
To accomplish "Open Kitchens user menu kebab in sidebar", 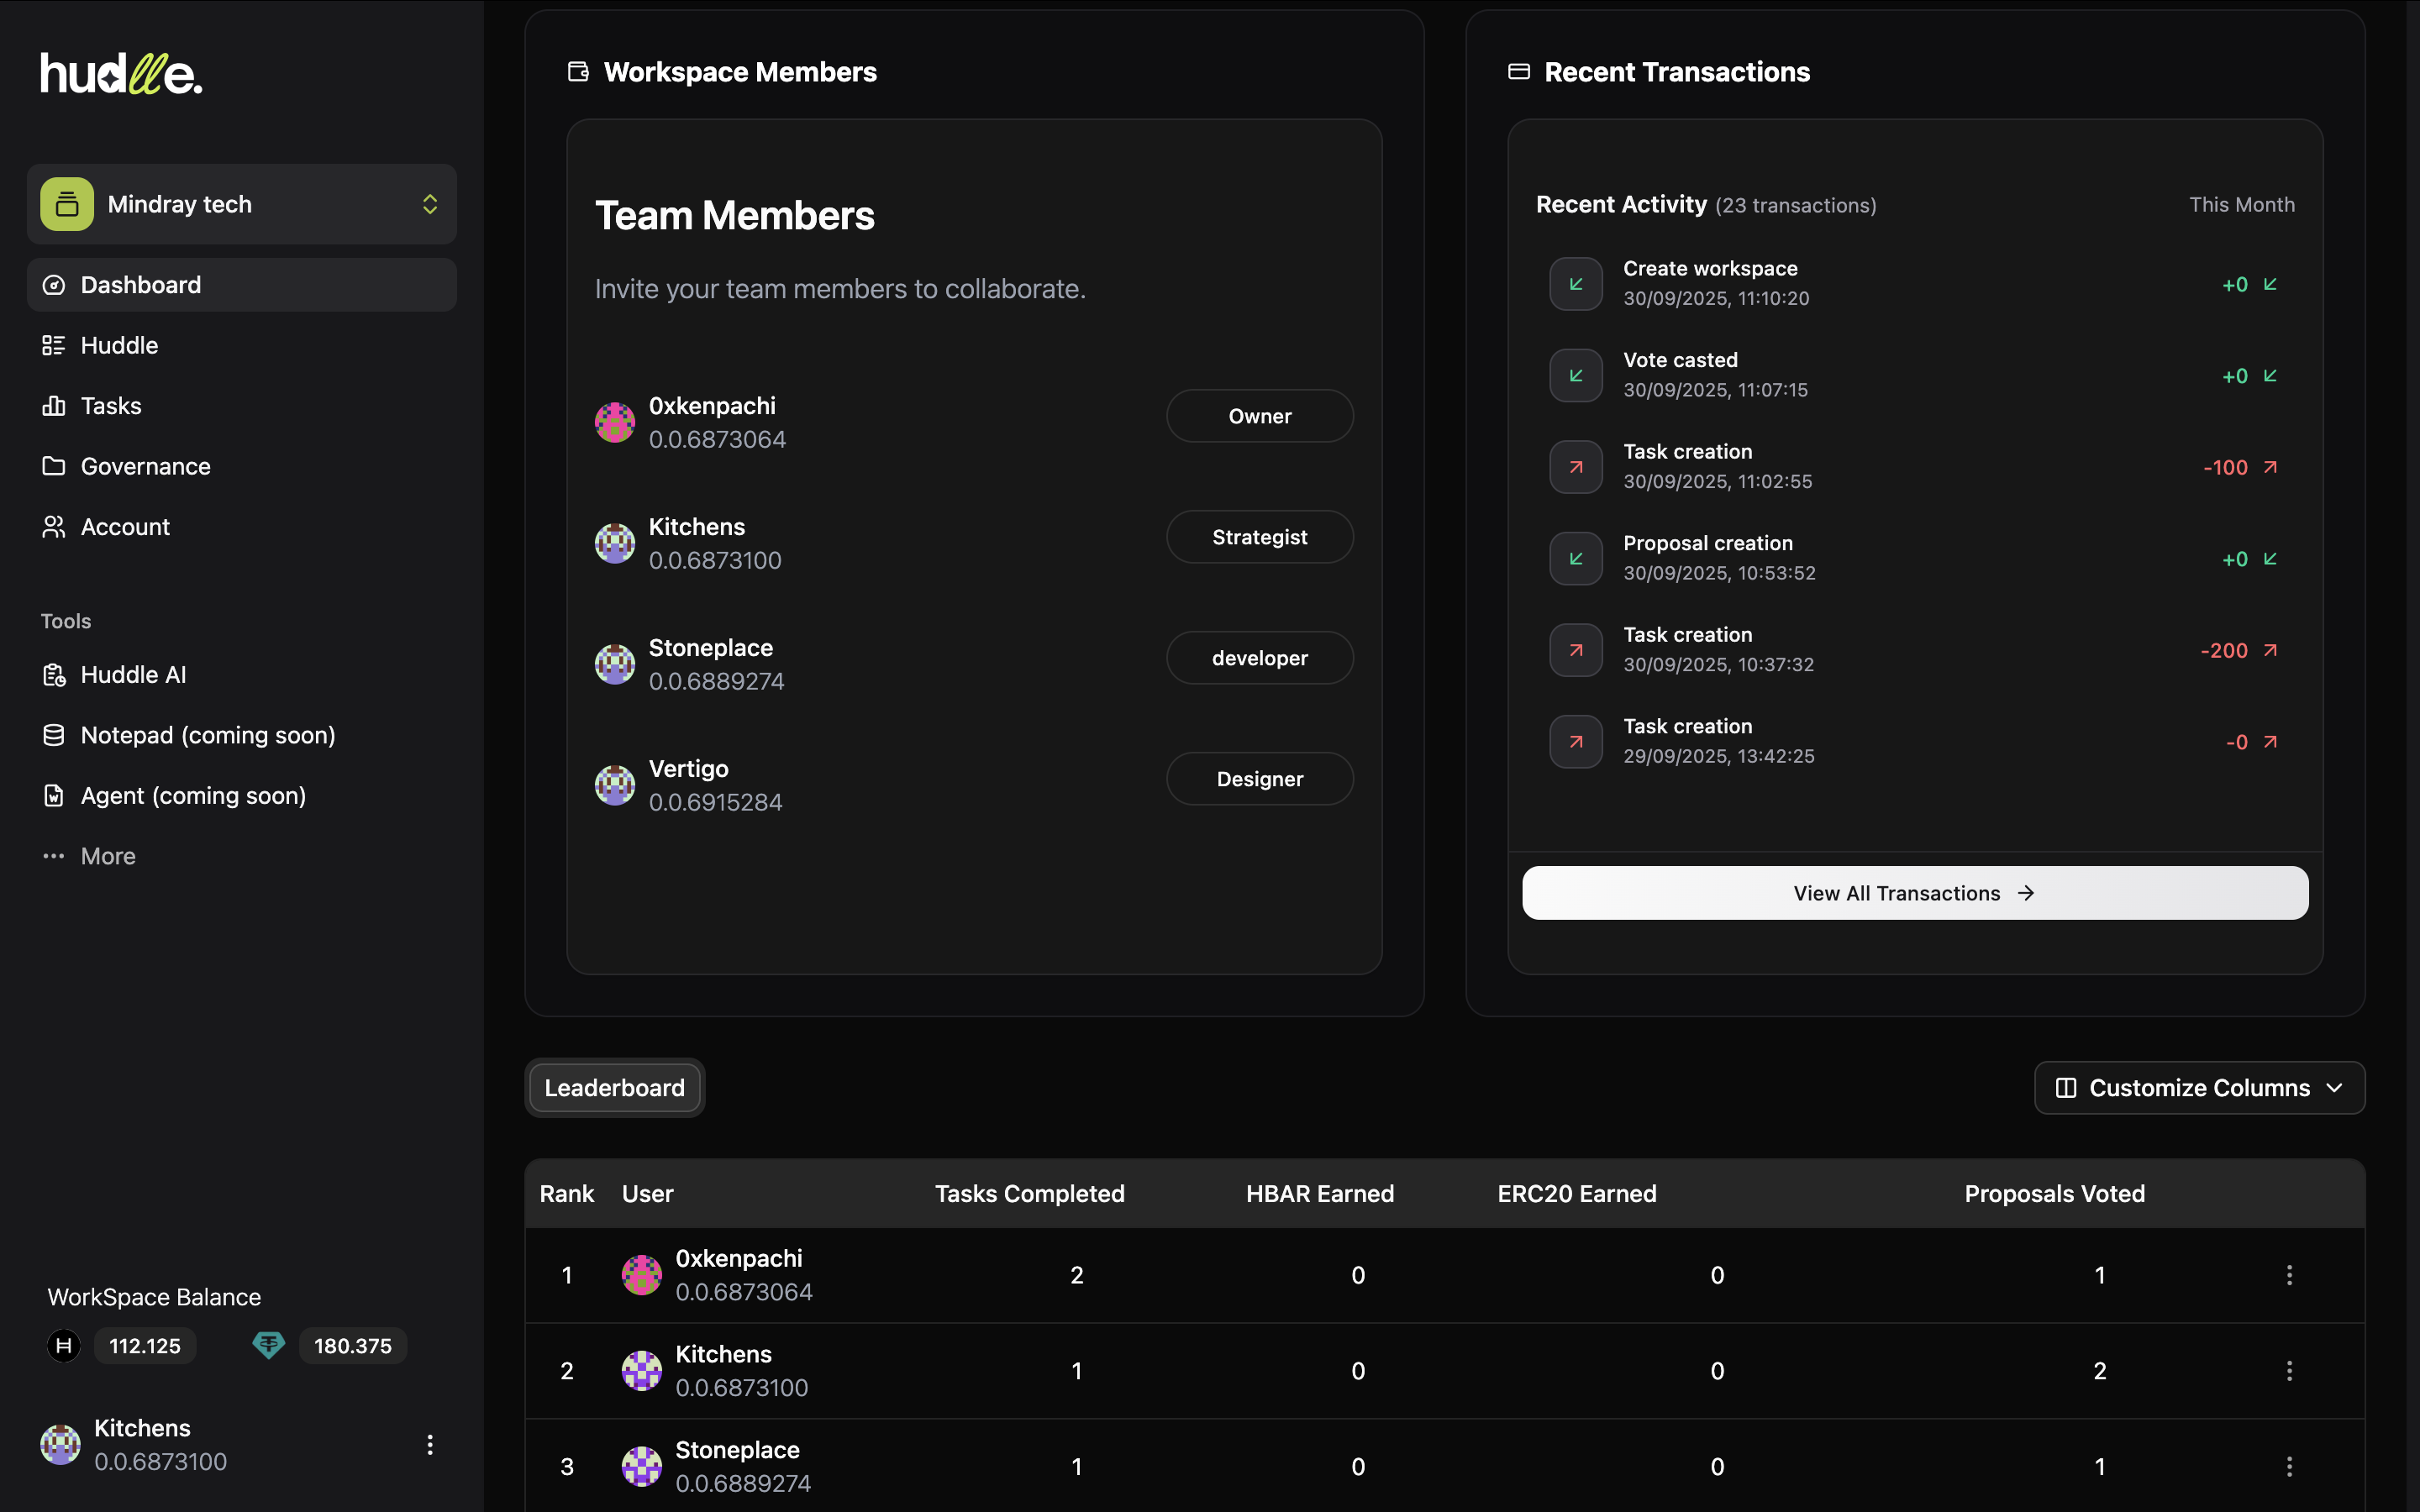I will click(x=430, y=1445).
